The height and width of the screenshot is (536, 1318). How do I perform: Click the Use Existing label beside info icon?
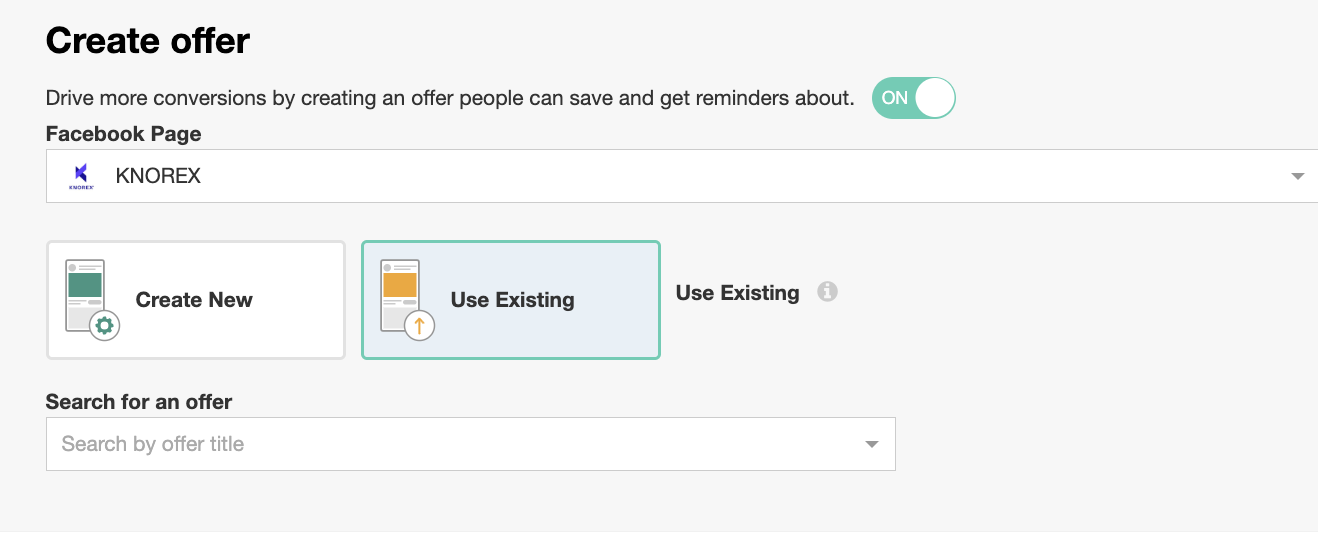[x=737, y=293]
